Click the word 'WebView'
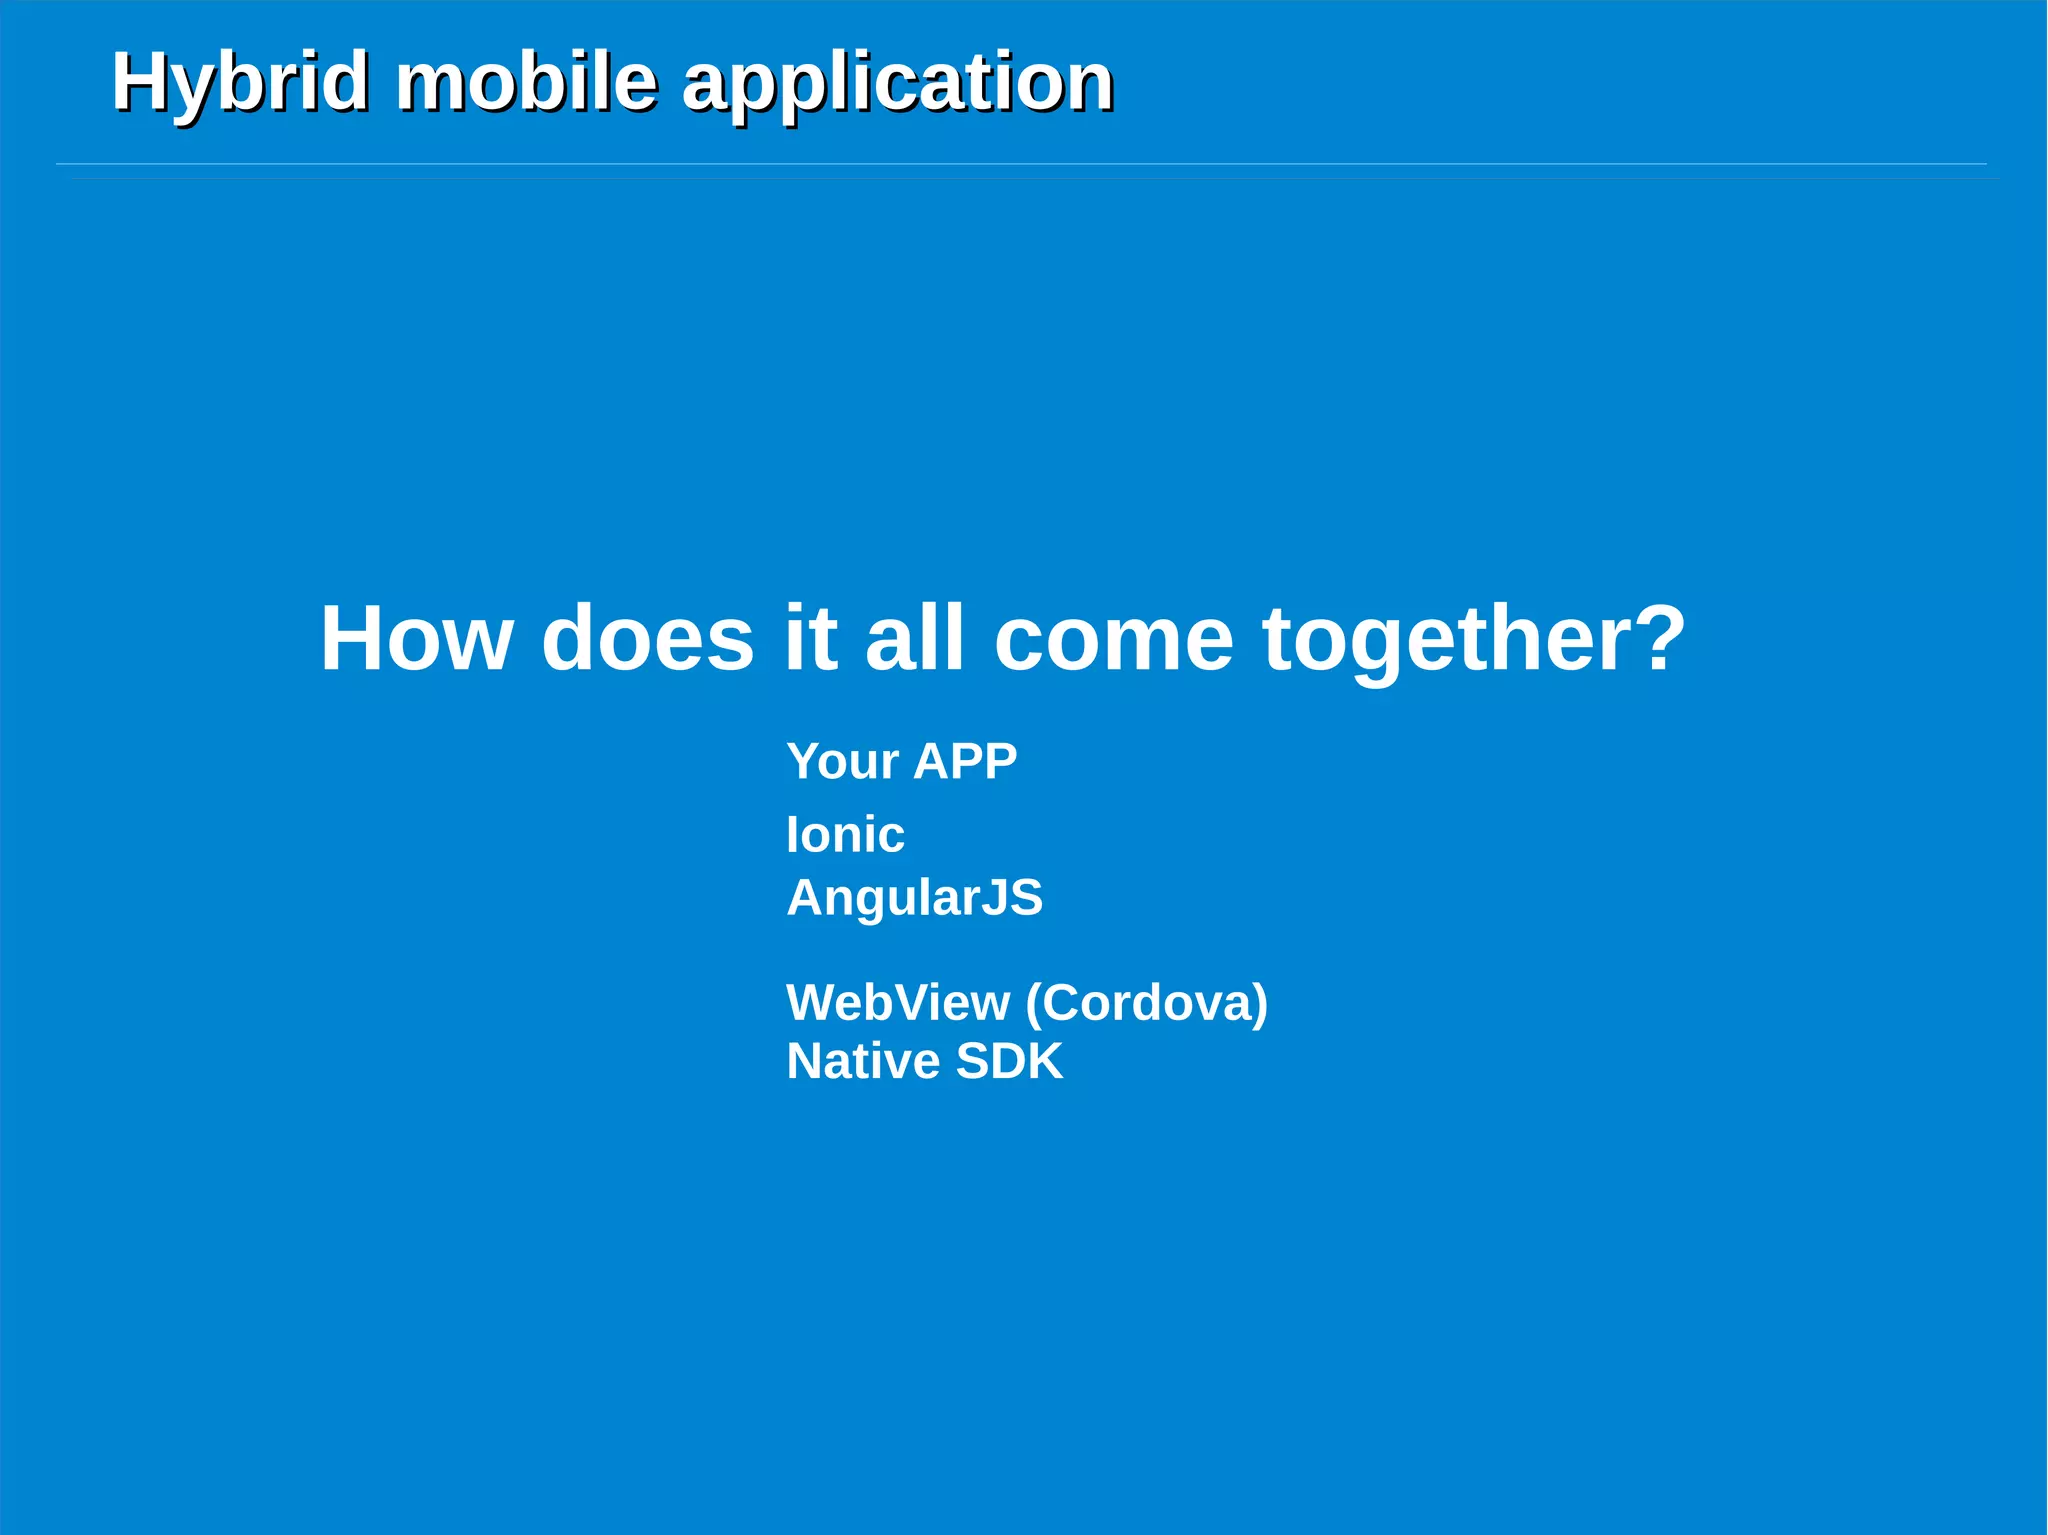 pyautogui.click(x=897, y=1002)
